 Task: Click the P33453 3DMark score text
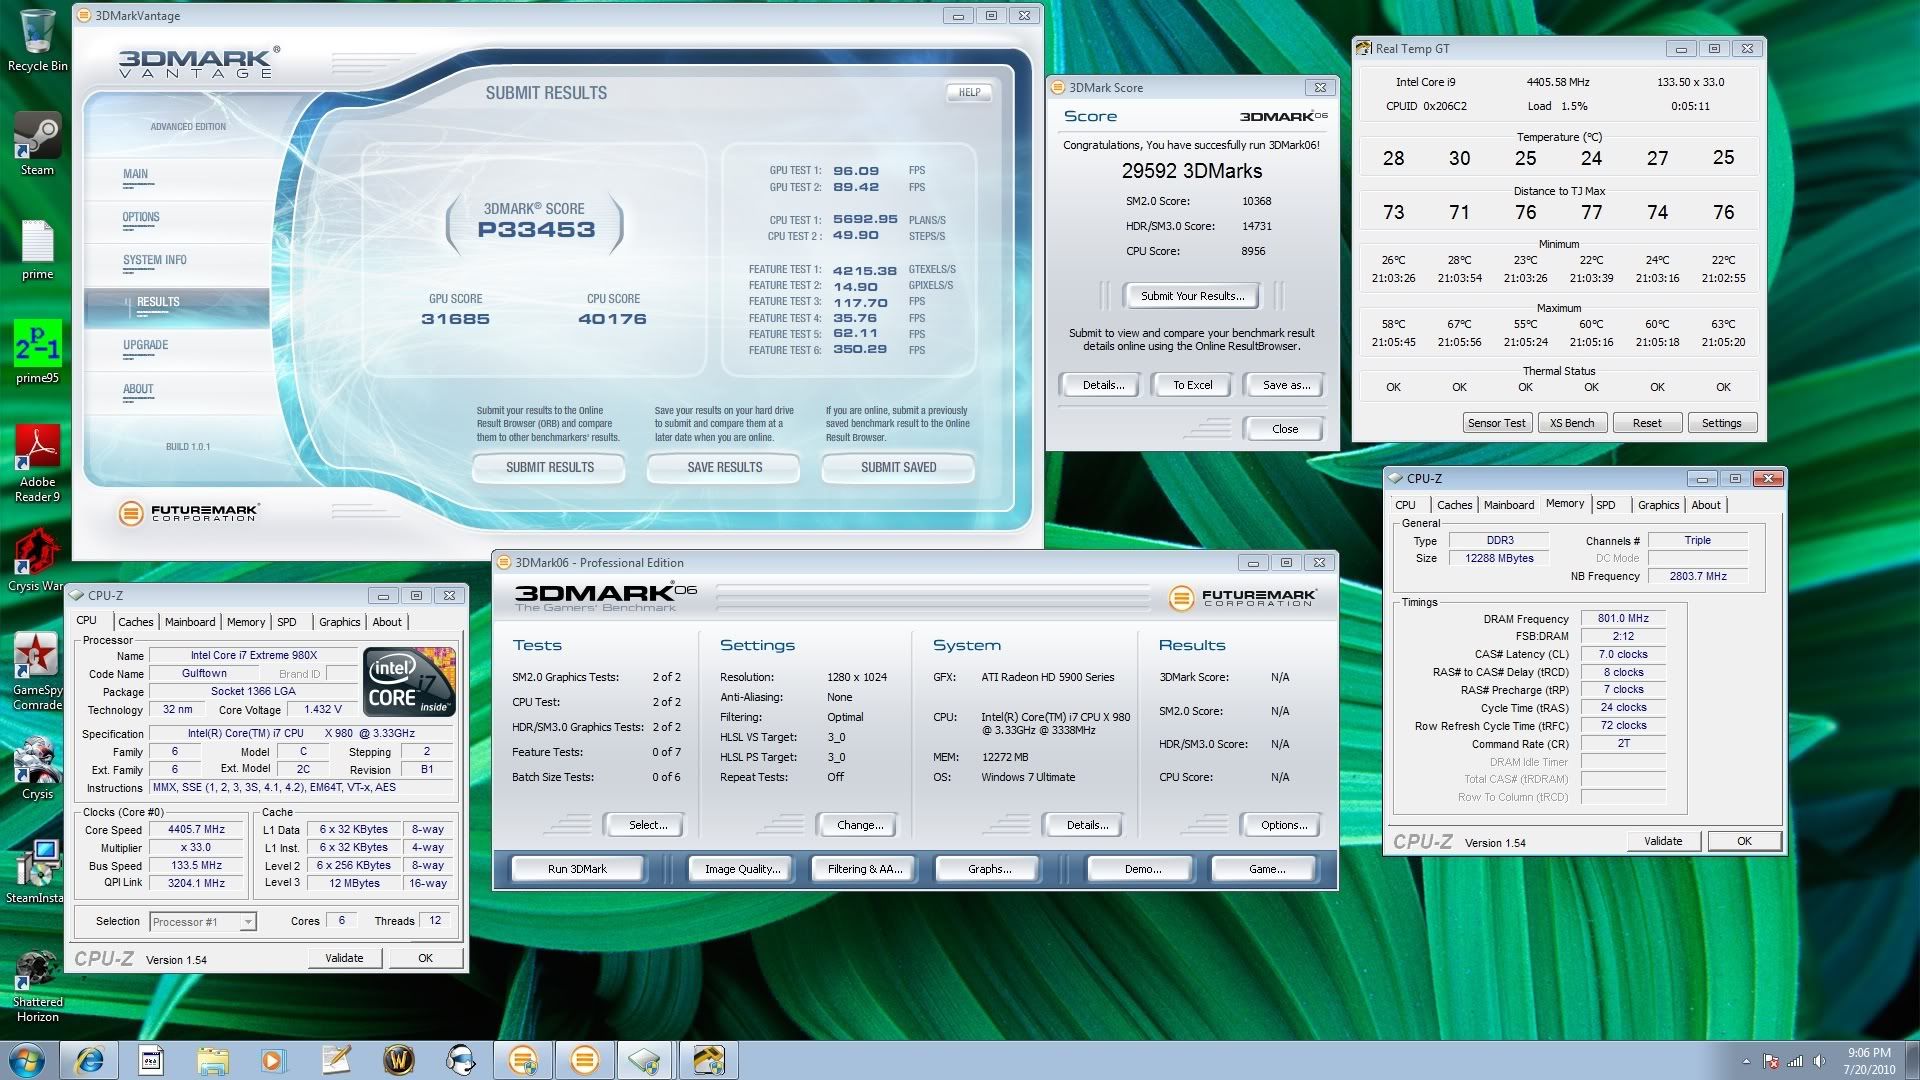pos(536,230)
